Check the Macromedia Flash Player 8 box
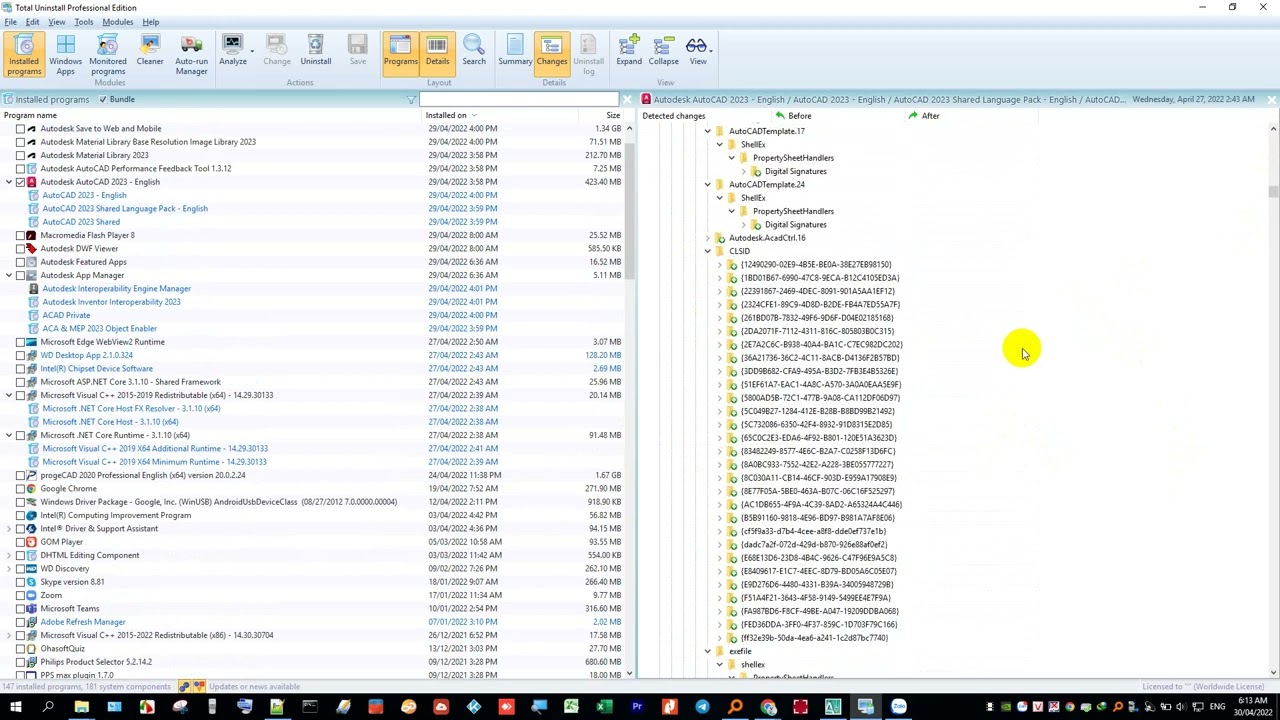Image resolution: width=1280 pixels, height=720 pixels. [x=20, y=235]
